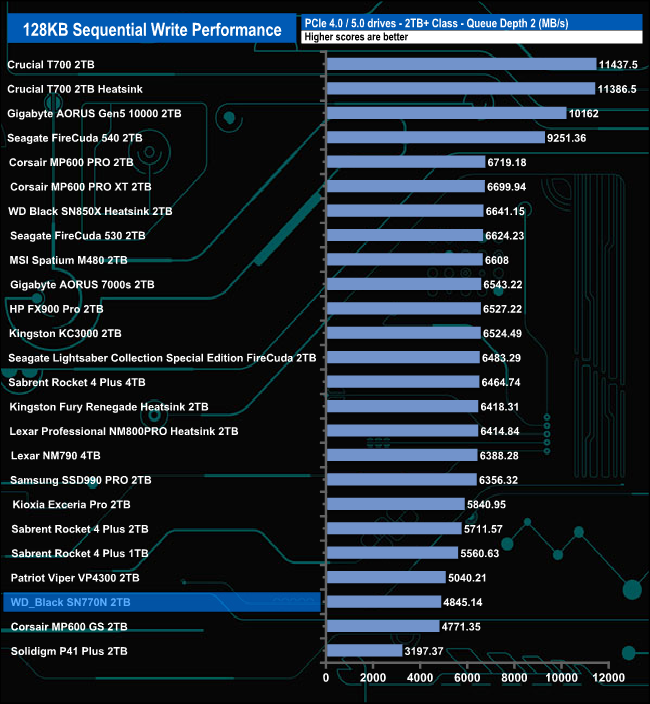The width and height of the screenshot is (650, 704).
Task: Select the label 'Seagate FireCuda 540 2TB'
Action: [75, 138]
